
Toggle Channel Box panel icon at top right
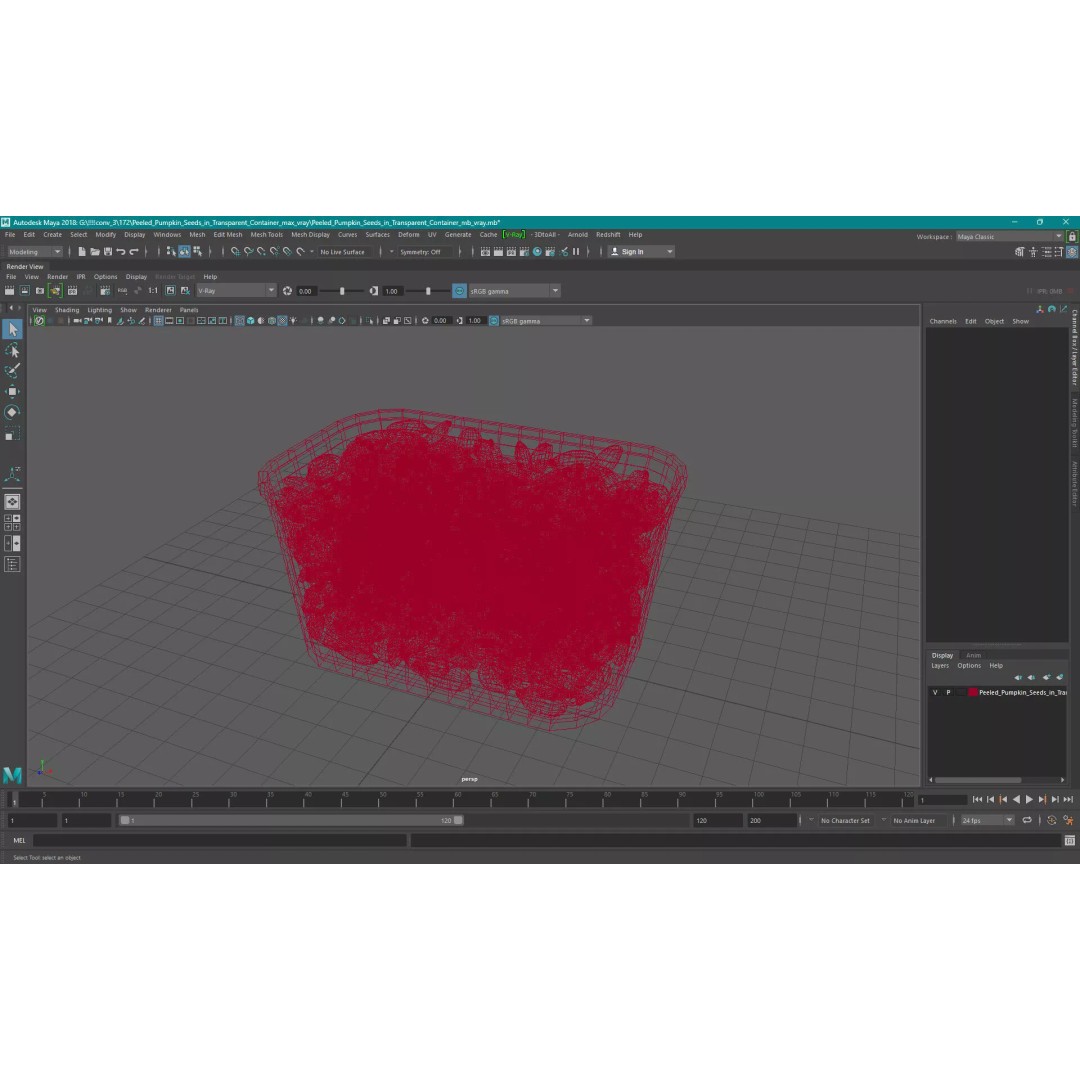1072,252
